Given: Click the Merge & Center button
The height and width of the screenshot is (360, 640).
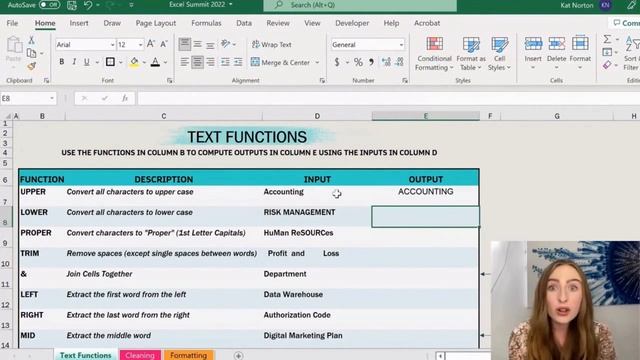Looking at the screenshot, I should [x=280, y=62].
